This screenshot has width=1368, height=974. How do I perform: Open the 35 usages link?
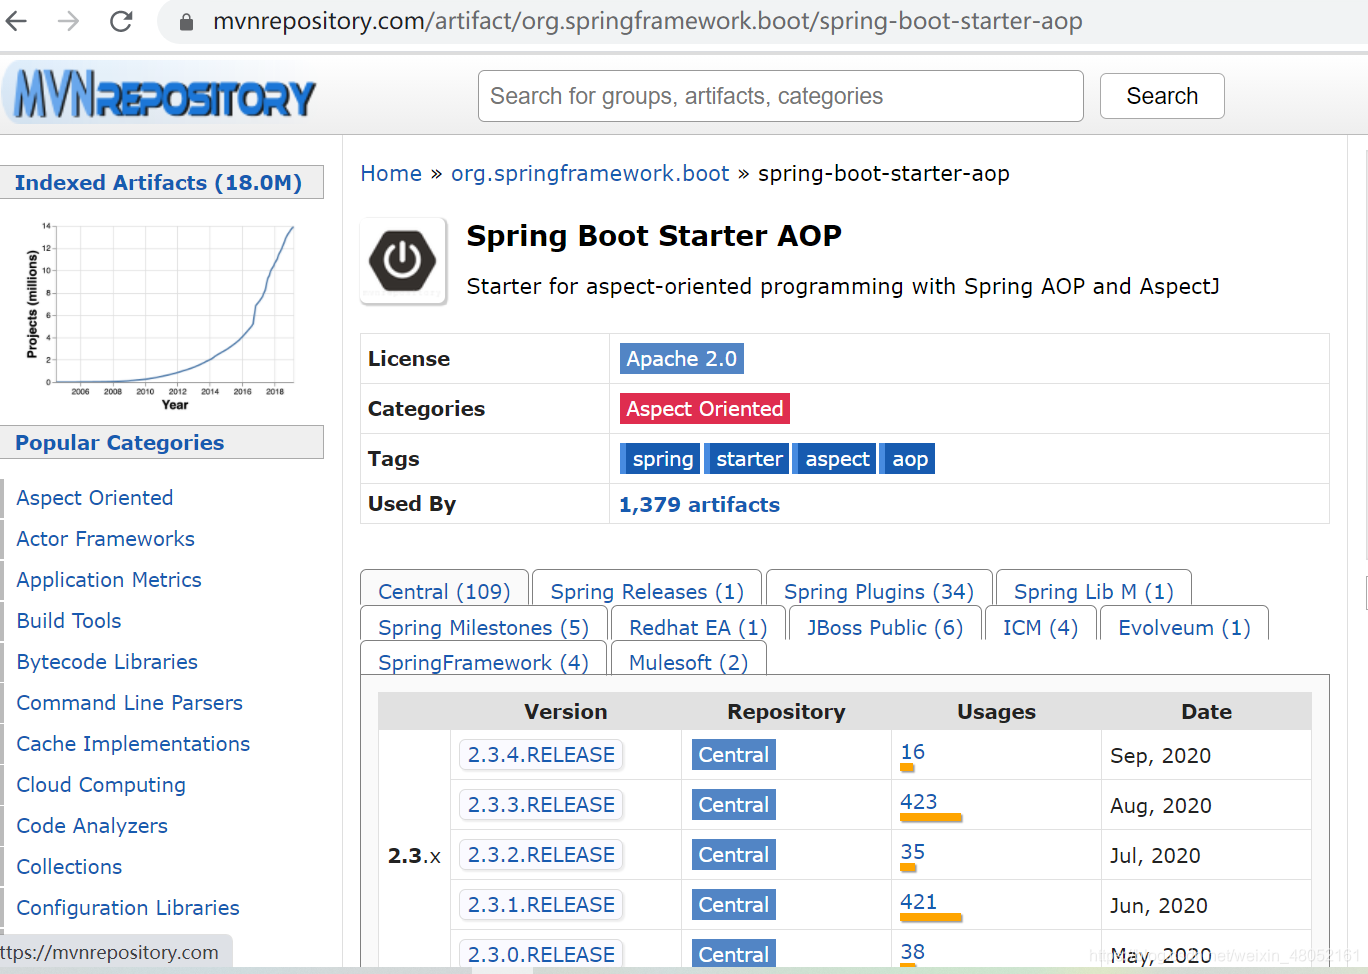(912, 852)
